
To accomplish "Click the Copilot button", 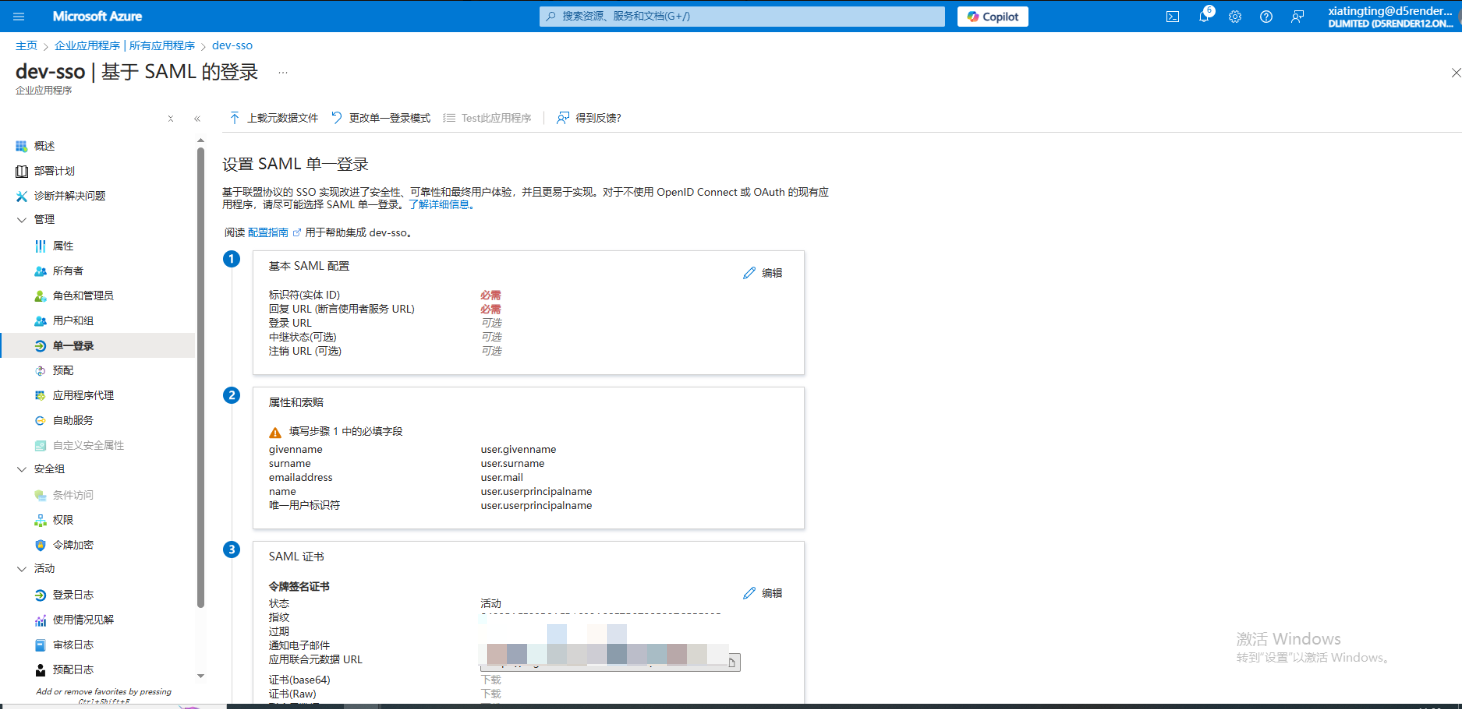I will point(992,16).
